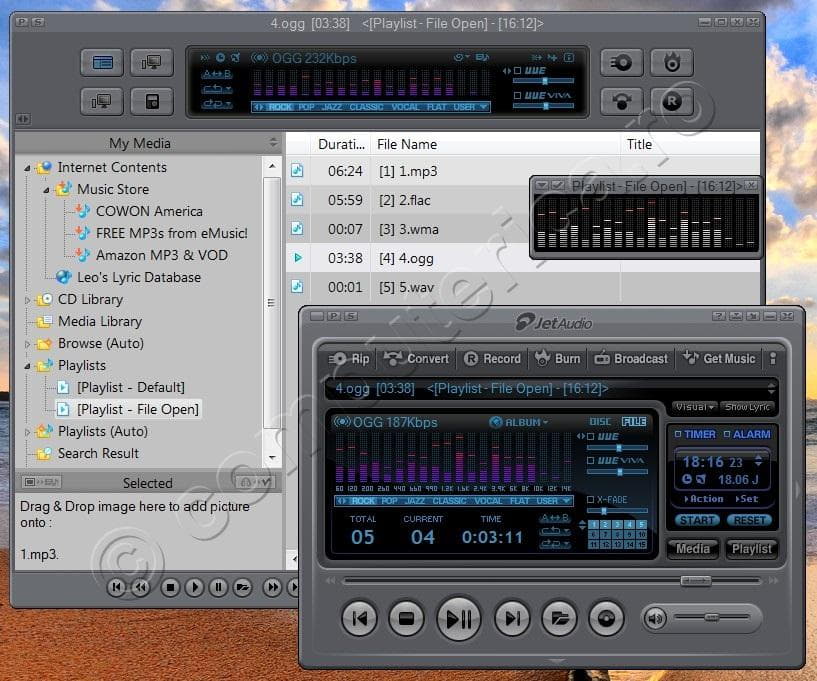Viewport: 817px width, 681px height.
Task: Expand the Playlists (Auto) tree node
Action: click(x=27, y=432)
